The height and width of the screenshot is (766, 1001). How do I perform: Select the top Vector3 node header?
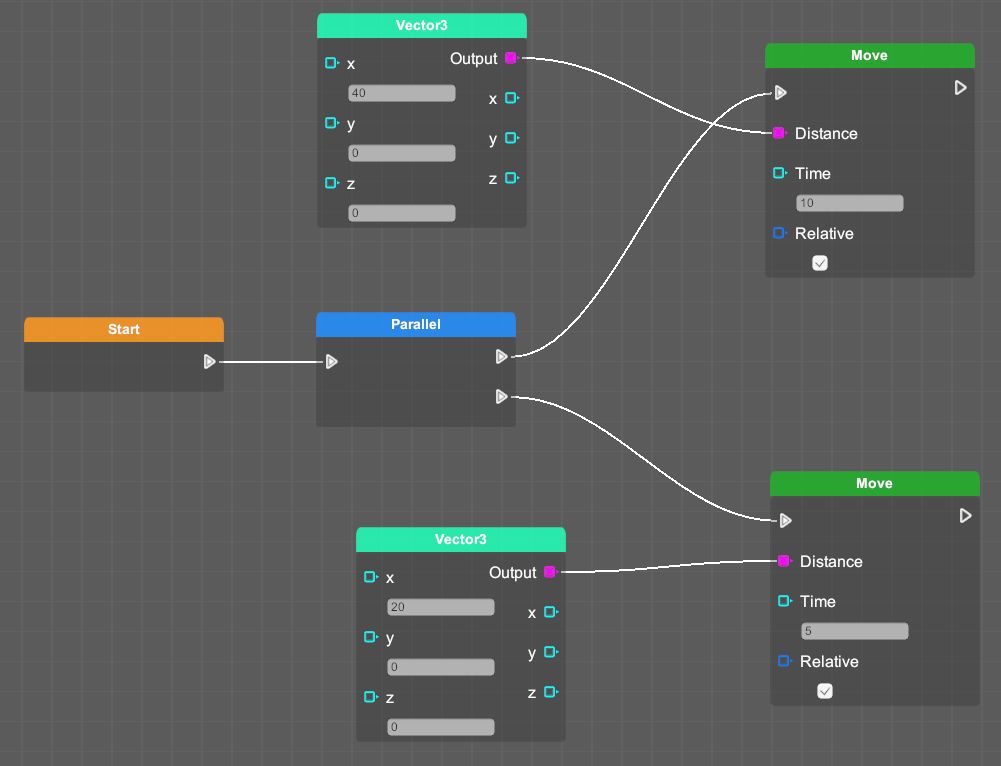click(x=422, y=25)
